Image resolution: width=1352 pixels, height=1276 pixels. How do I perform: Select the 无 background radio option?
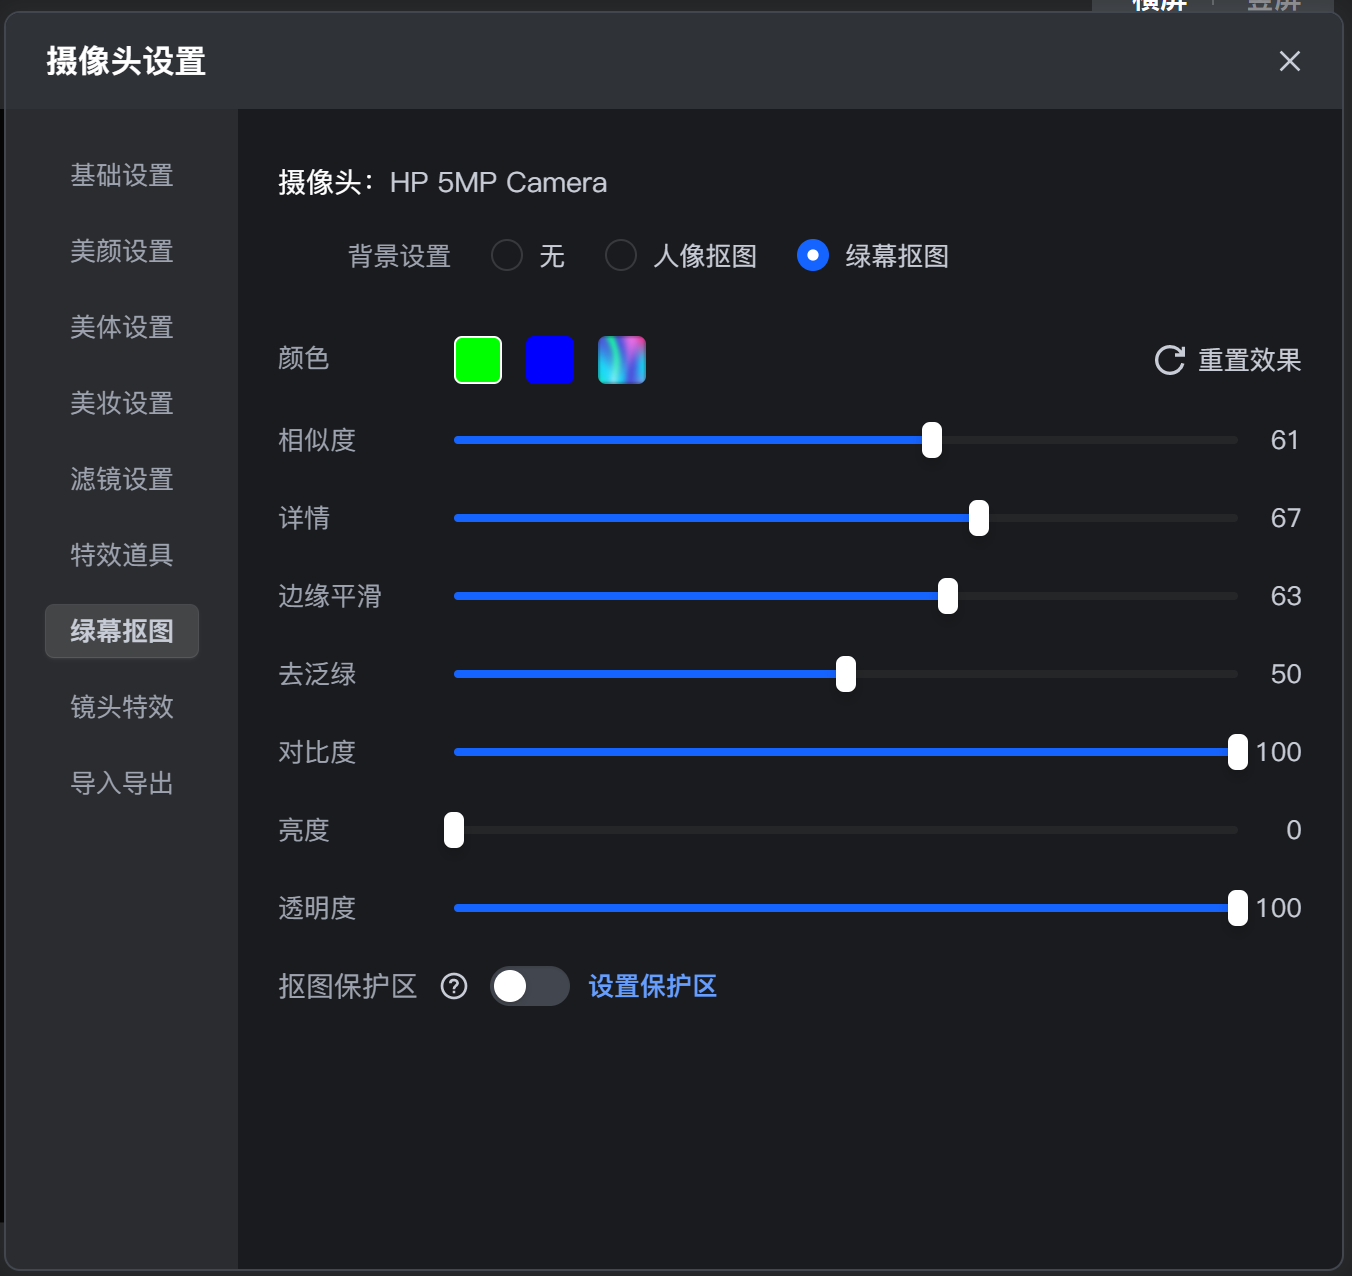tap(507, 256)
